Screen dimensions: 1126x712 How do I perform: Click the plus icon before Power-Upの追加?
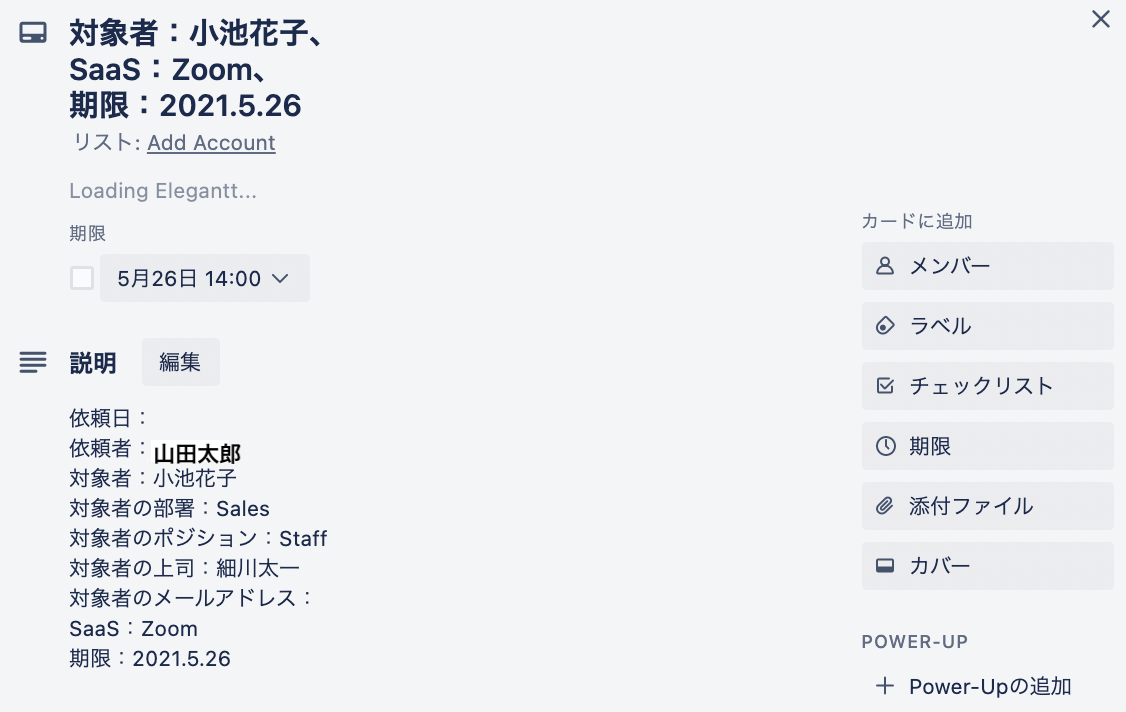pos(885,686)
